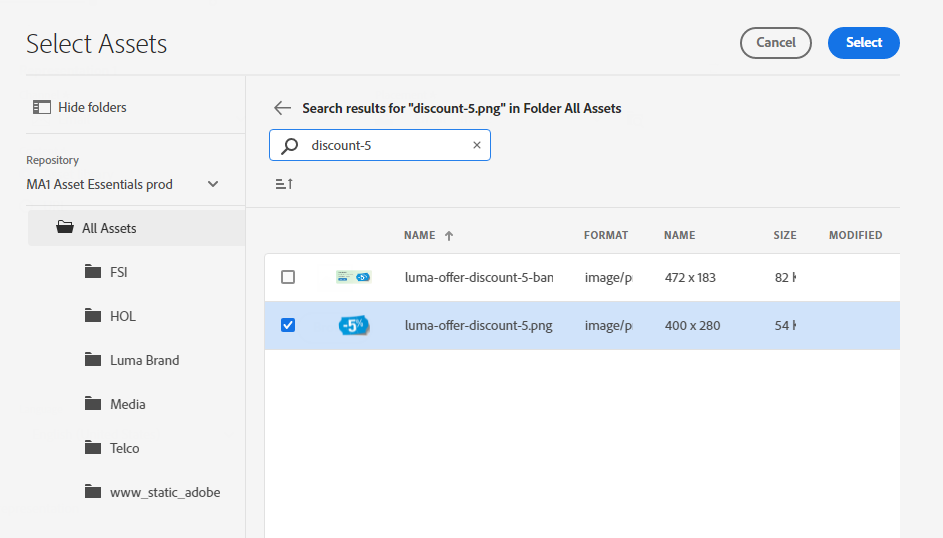Click the MODIFIED column header
Viewport: 943px width, 538px height.
pyautogui.click(x=855, y=235)
